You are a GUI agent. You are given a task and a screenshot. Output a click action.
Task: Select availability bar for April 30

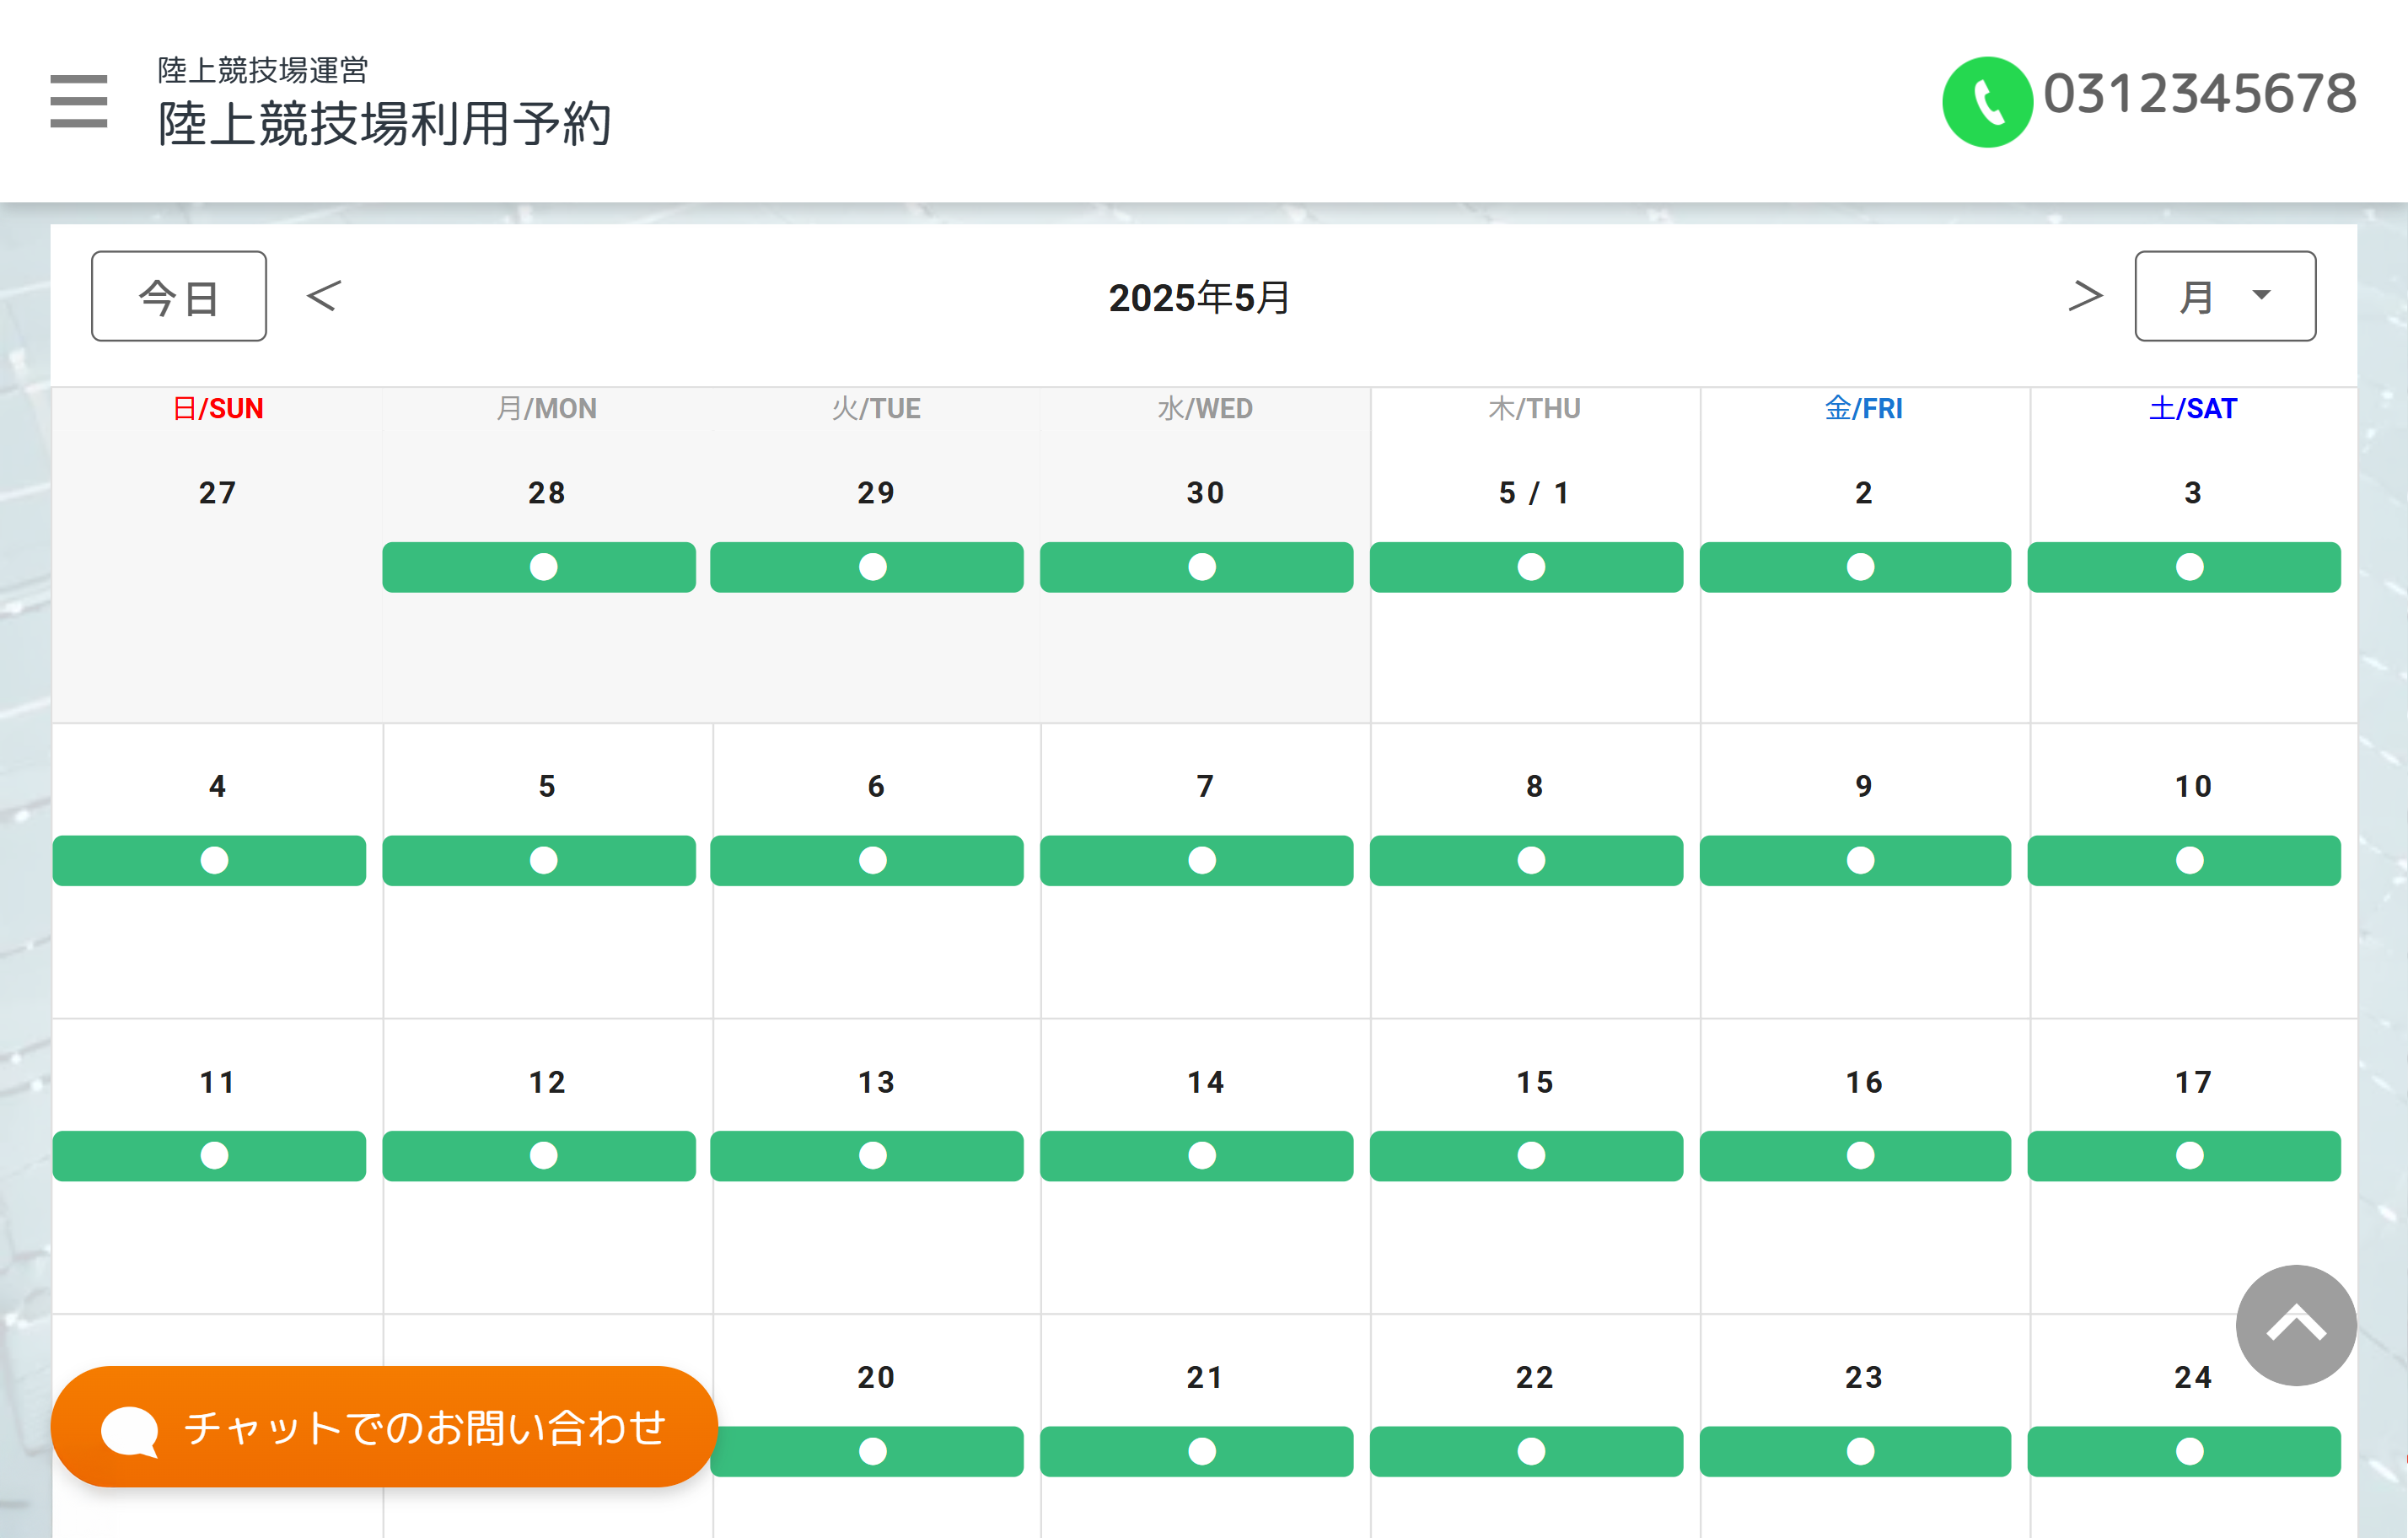coord(1196,567)
